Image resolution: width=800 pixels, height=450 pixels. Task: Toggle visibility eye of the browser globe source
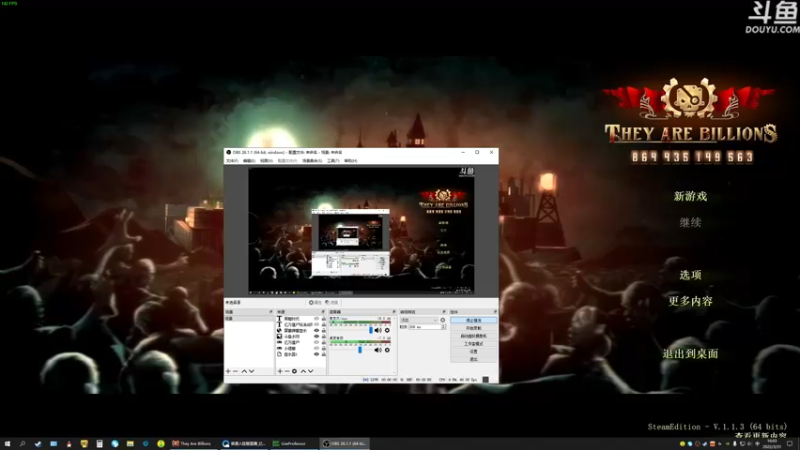coord(316,331)
